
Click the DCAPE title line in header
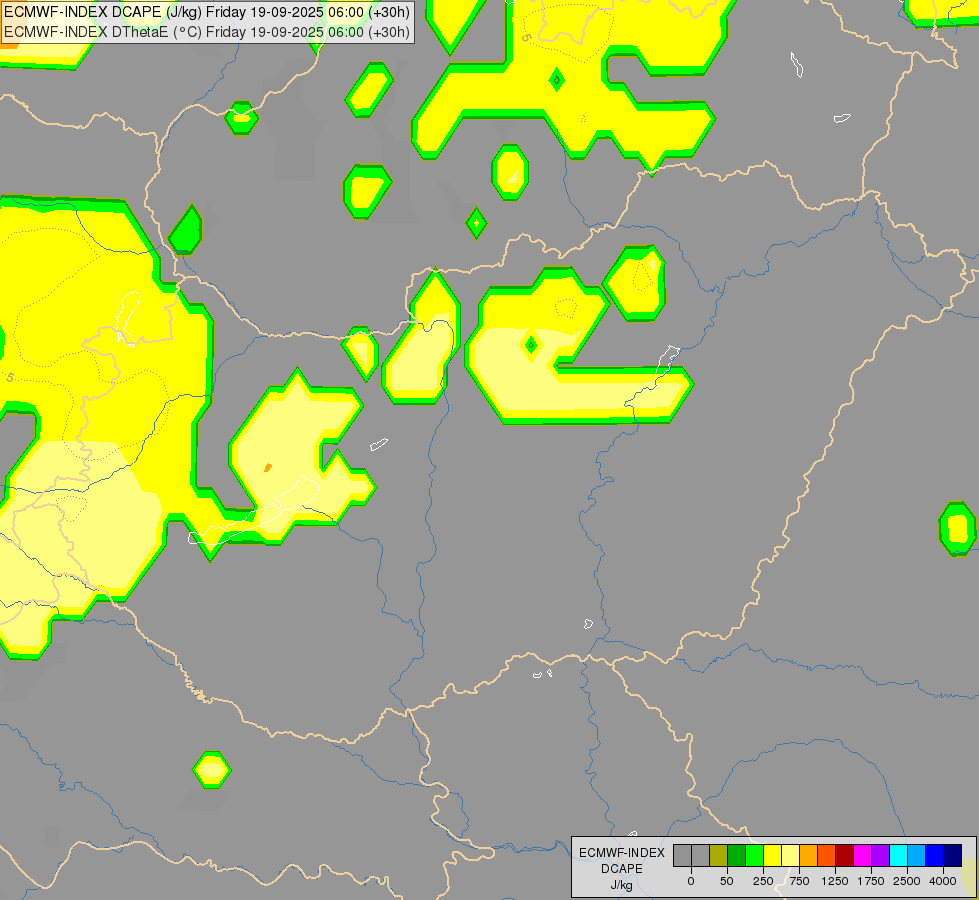point(207,12)
